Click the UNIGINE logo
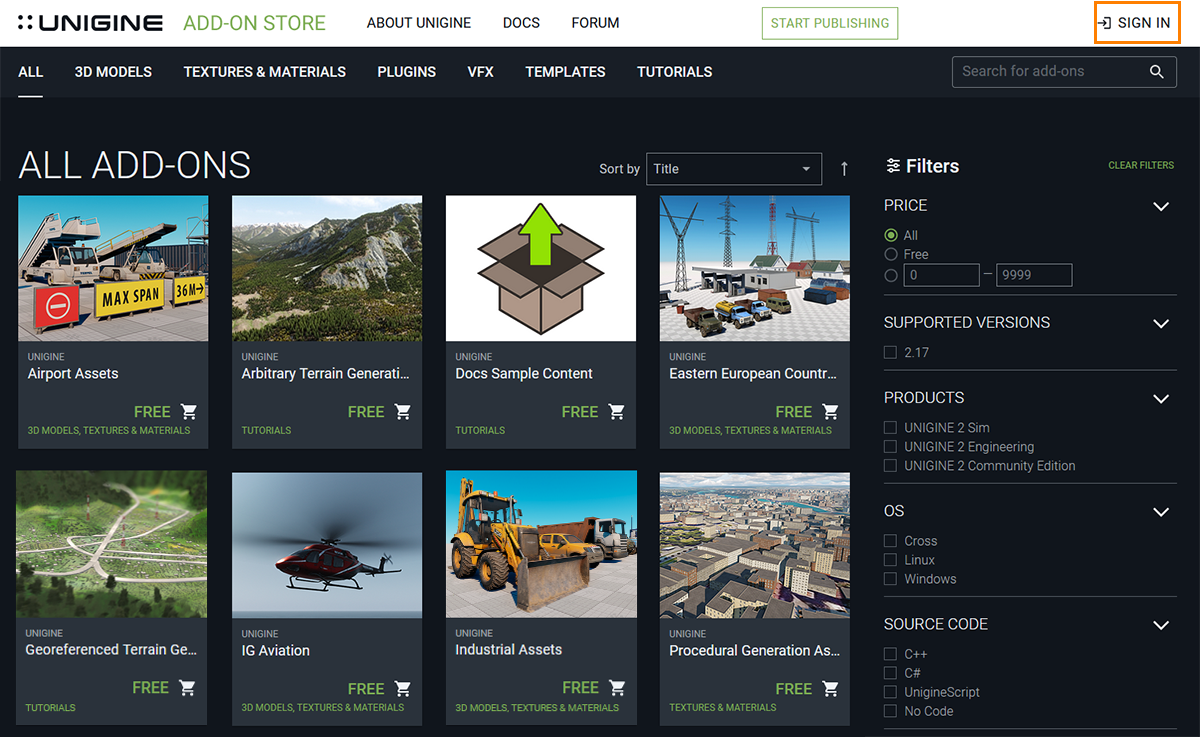1200x737 pixels. coord(91,23)
